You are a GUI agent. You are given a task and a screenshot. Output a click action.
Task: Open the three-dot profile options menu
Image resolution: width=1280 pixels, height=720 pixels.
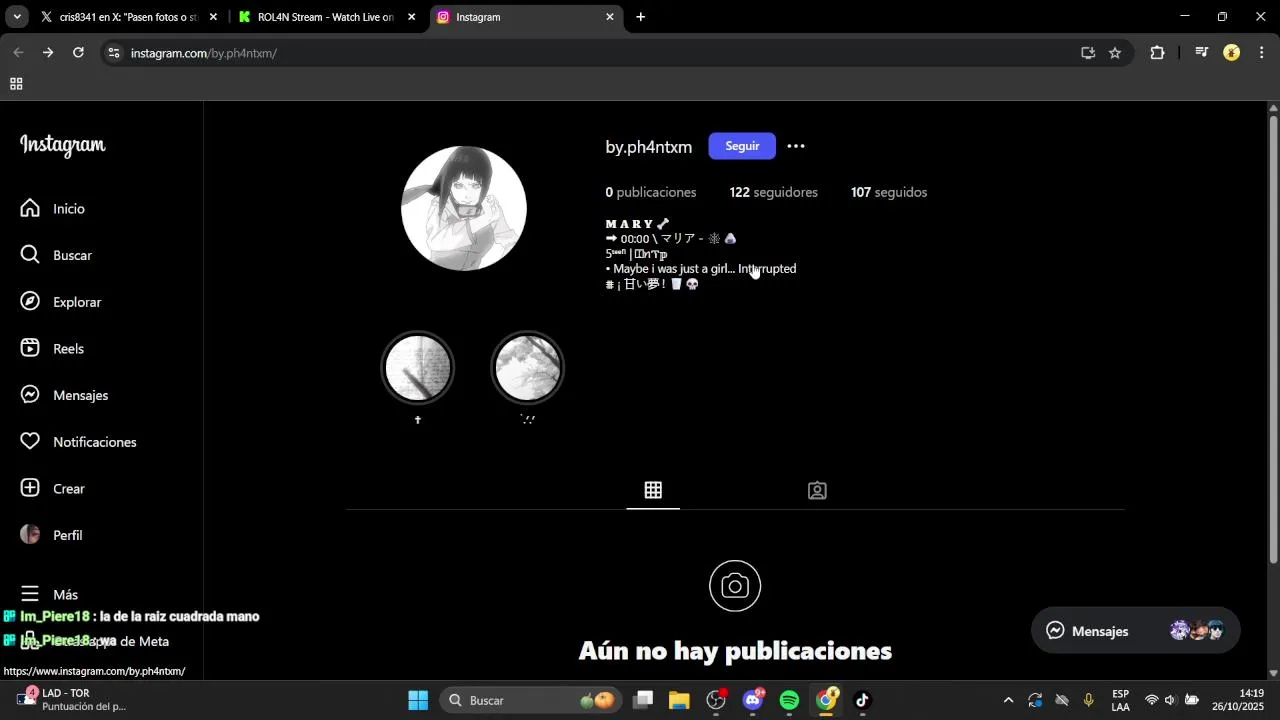click(796, 146)
